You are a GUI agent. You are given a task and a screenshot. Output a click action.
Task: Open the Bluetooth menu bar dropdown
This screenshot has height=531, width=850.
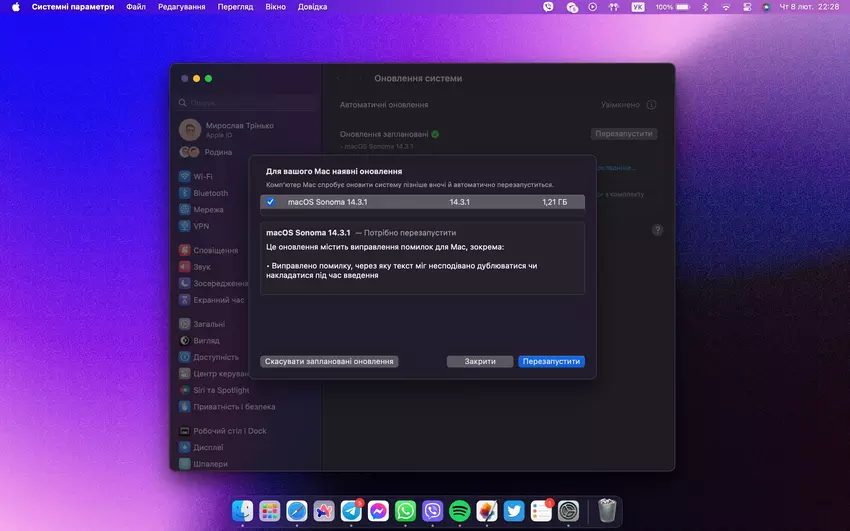pyautogui.click(x=704, y=7)
